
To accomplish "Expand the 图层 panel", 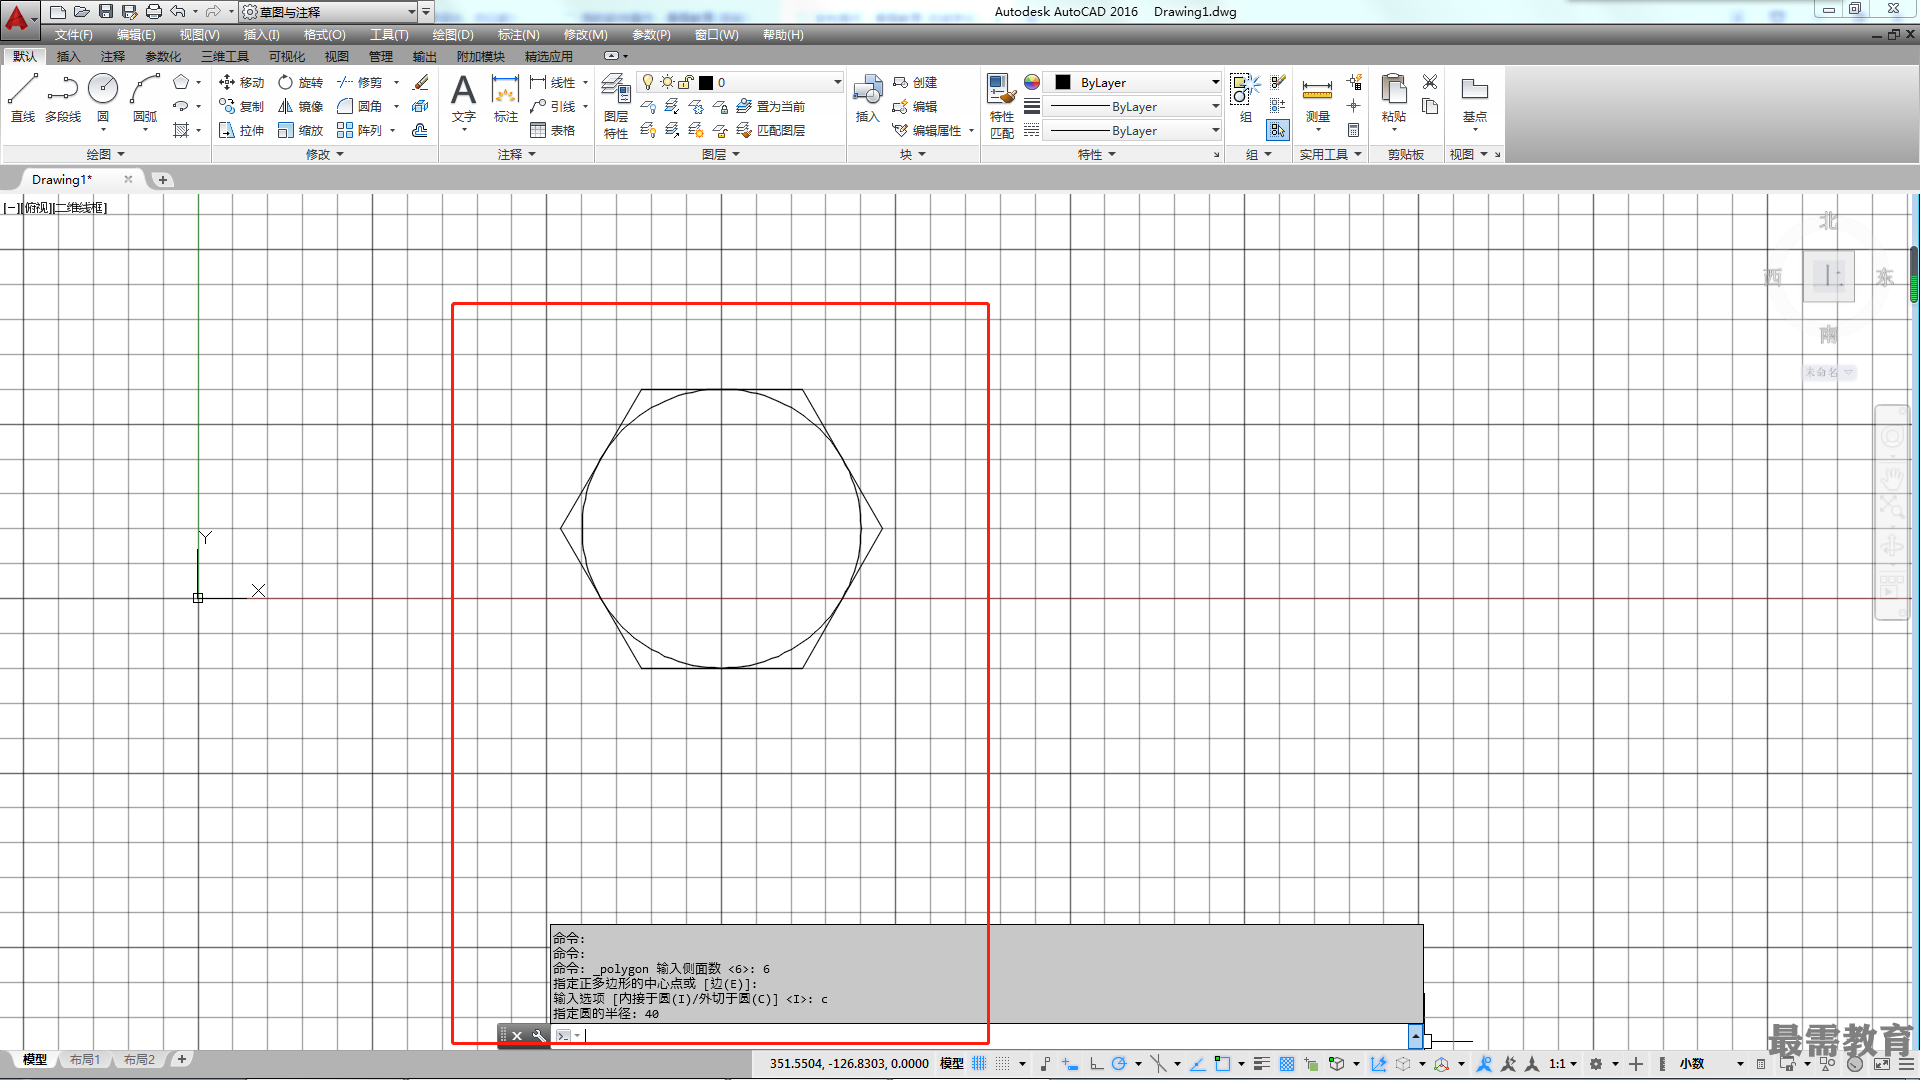I will pos(720,154).
